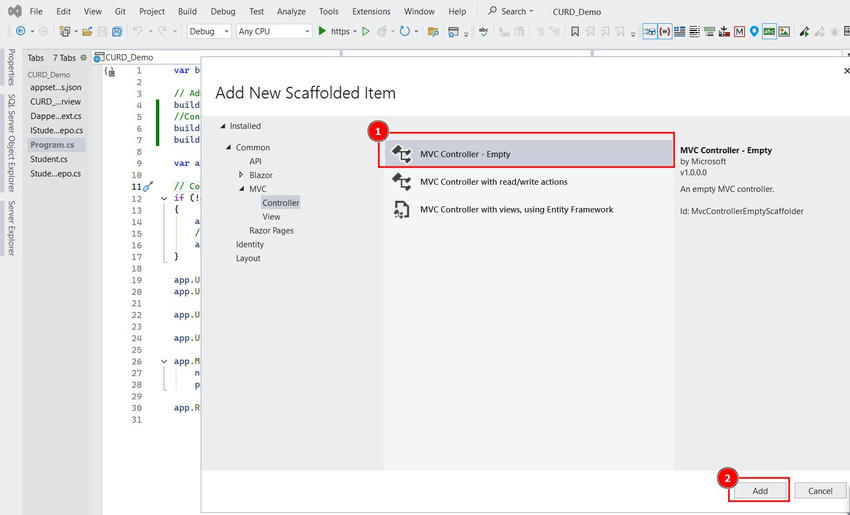Toggle the red braces toolbar button

665,31
